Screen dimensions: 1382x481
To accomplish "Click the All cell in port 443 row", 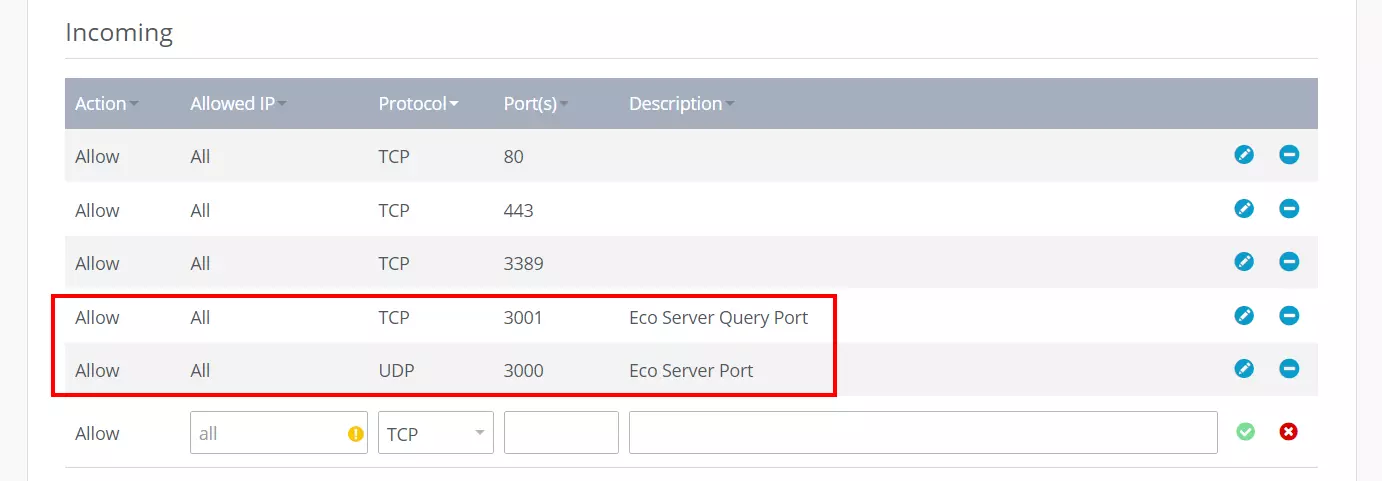I will [x=200, y=211].
